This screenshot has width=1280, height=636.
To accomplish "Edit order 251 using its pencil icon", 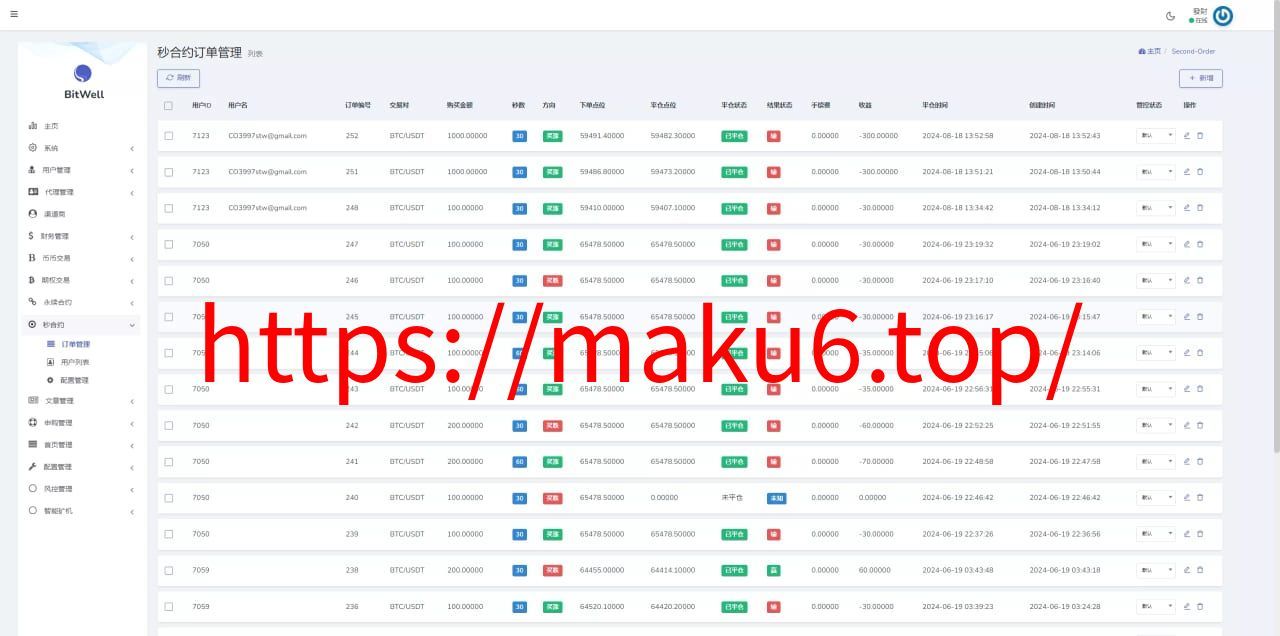I will coord(1187,171).
